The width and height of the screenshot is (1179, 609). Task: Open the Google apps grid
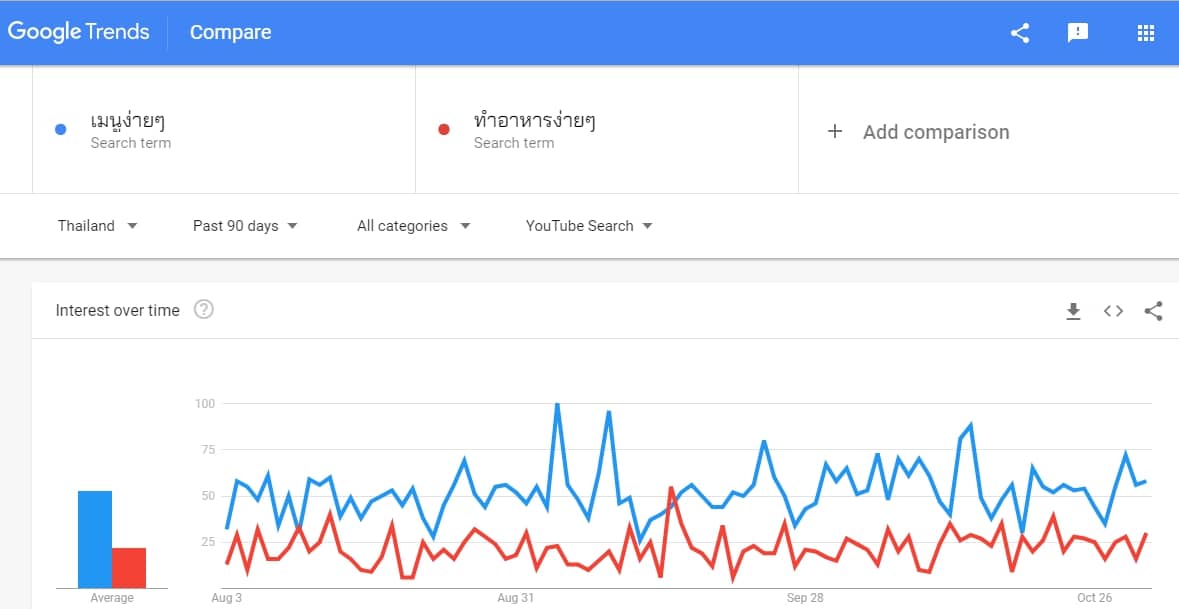tap(1146, 33)
